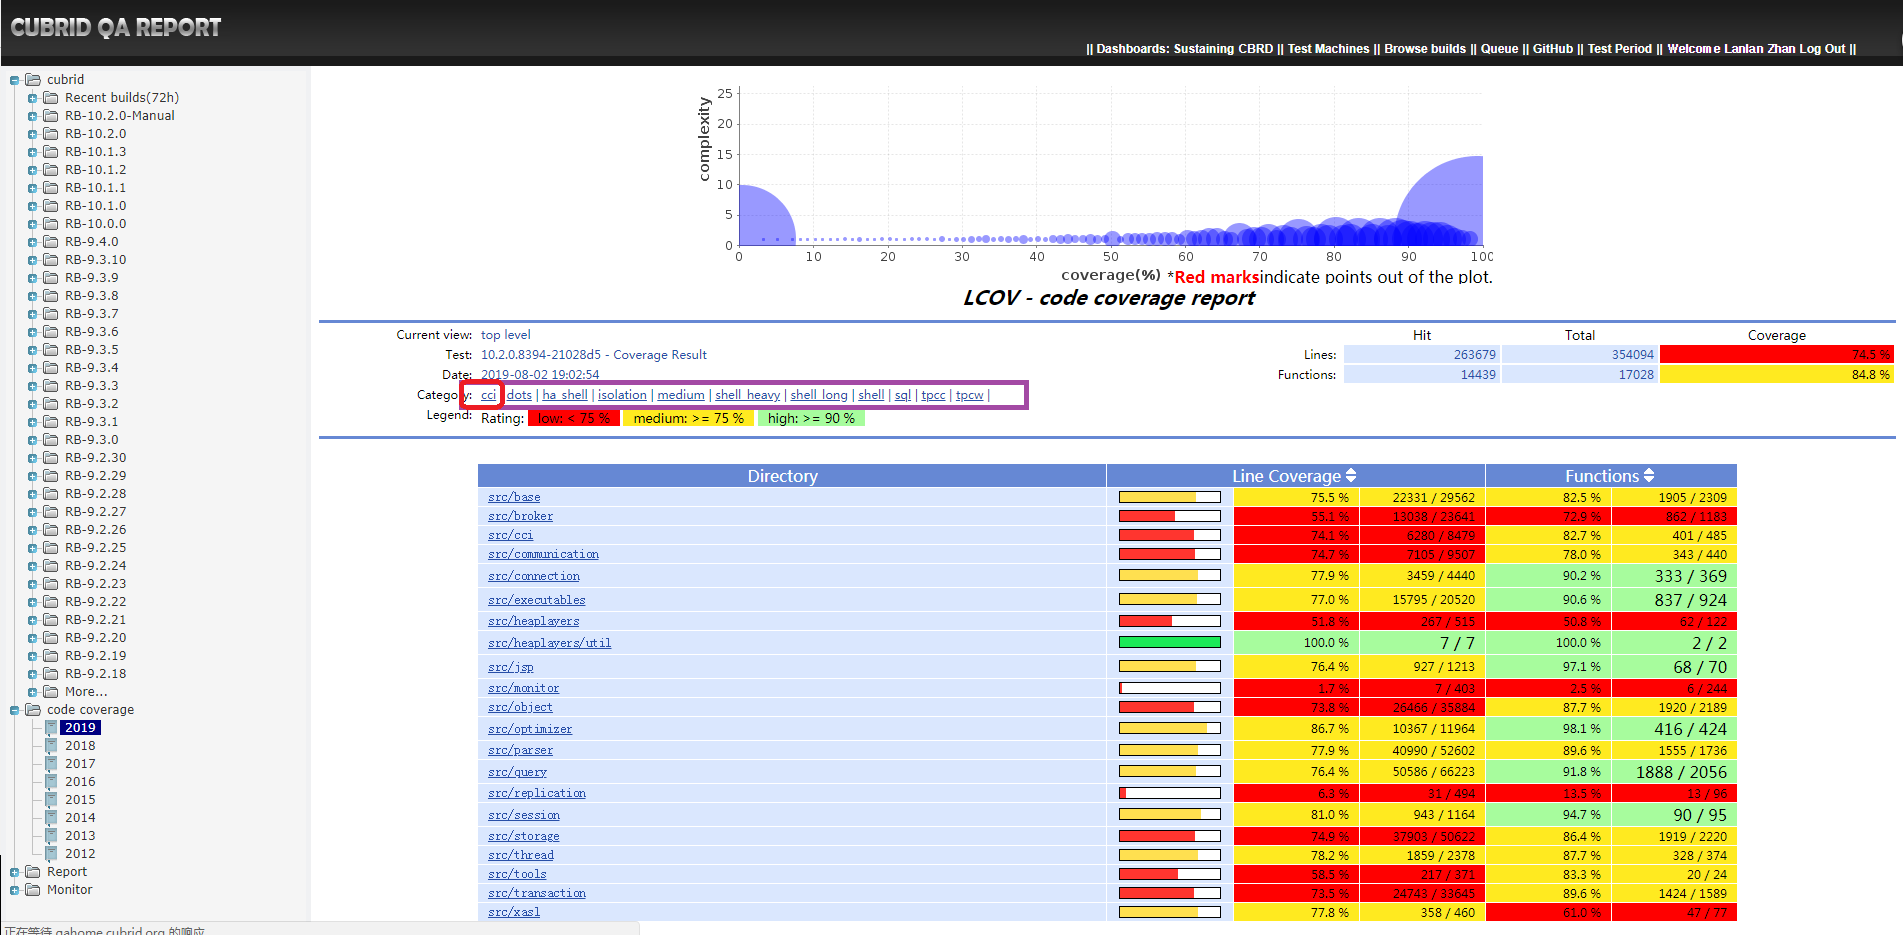Expand the More... tree node
Viewport: 1903px width, 935px height.
click(32, 692)
